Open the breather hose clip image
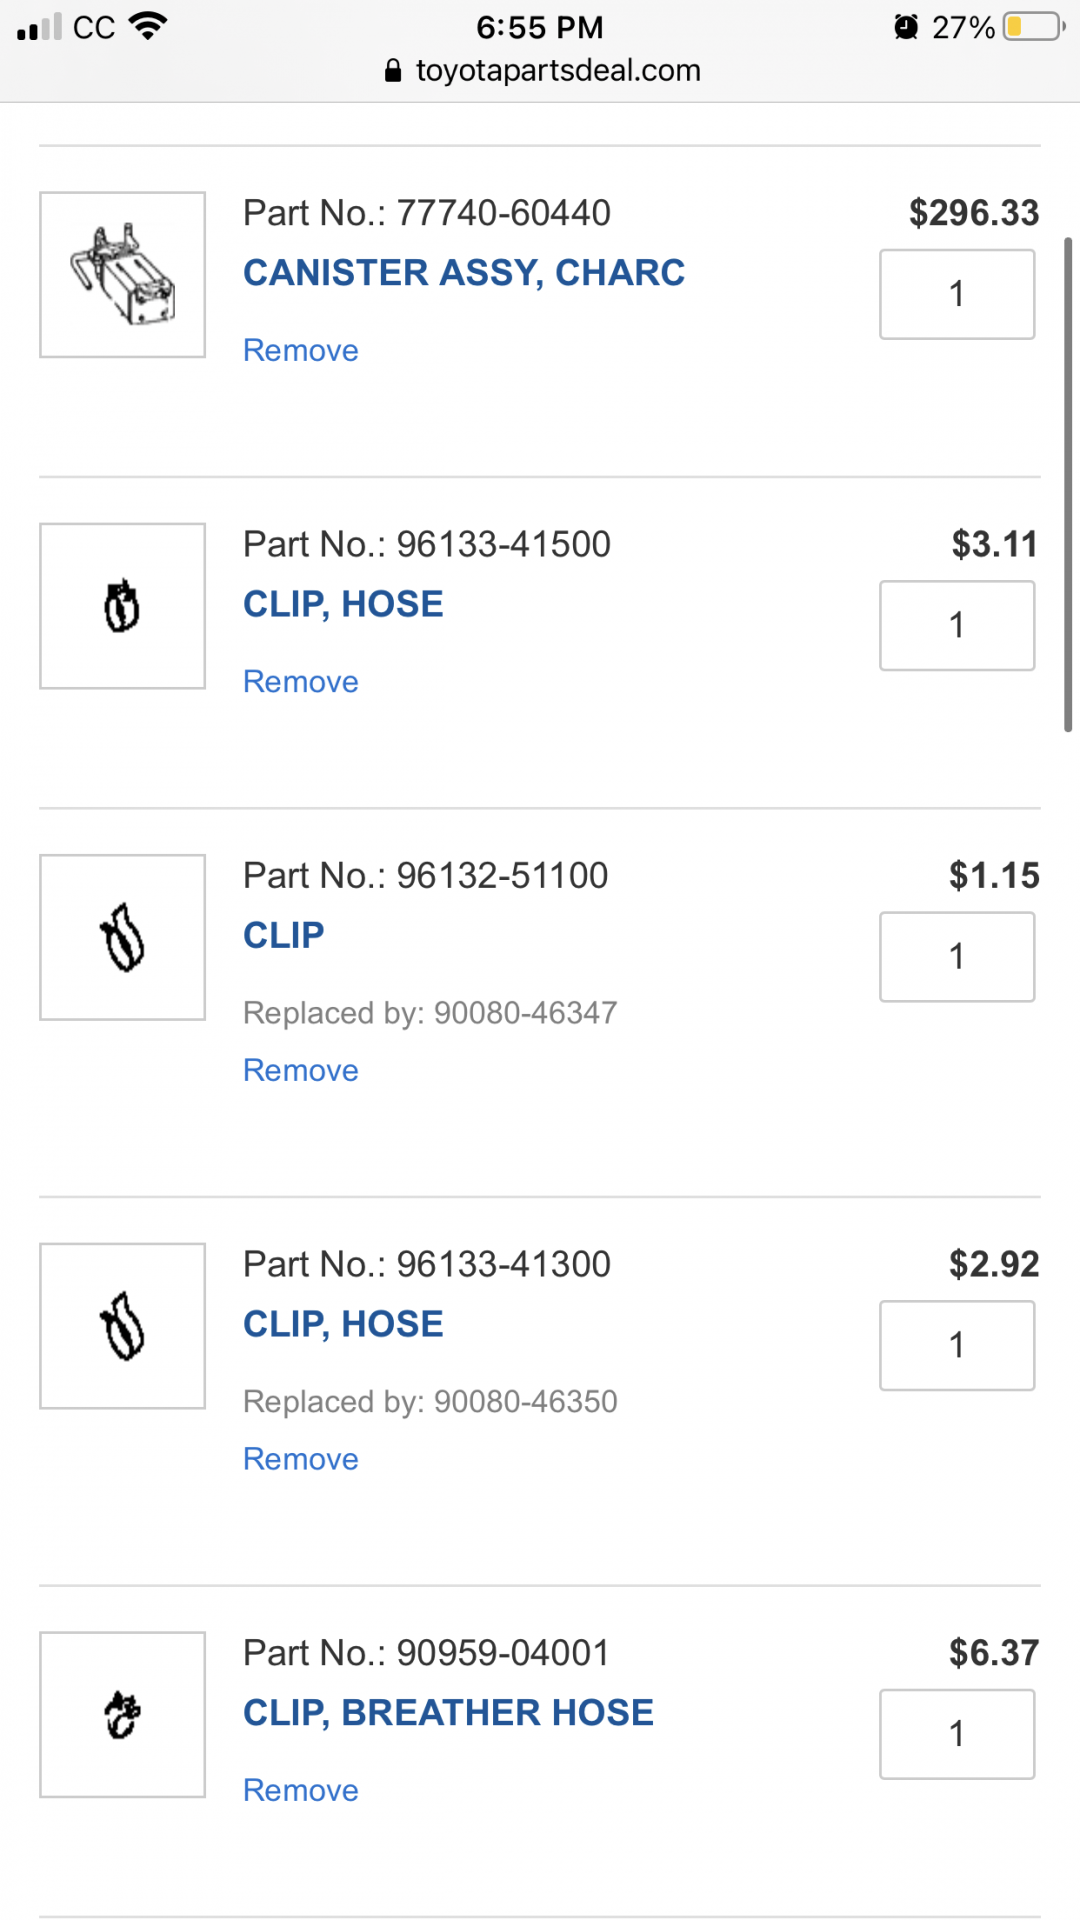 tap(122, 1714)
